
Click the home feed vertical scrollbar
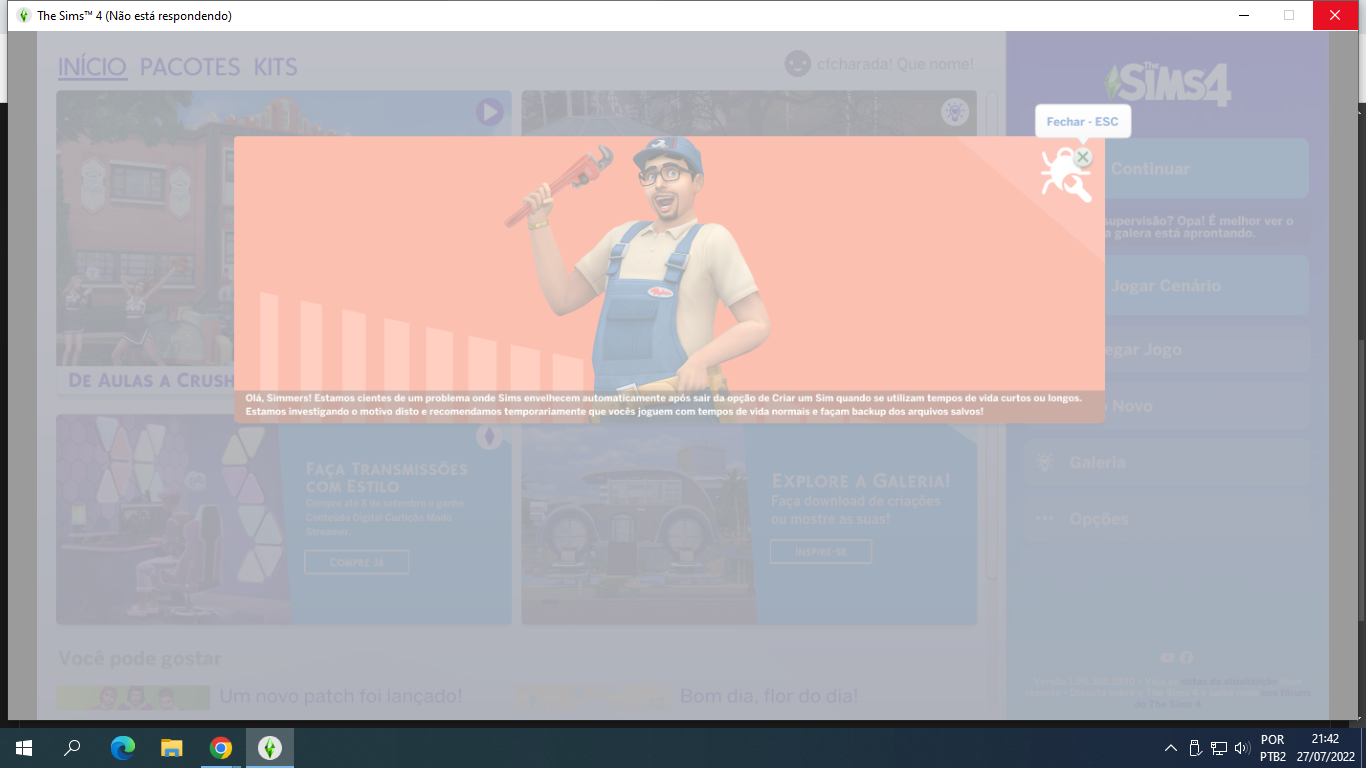point(991,335)
